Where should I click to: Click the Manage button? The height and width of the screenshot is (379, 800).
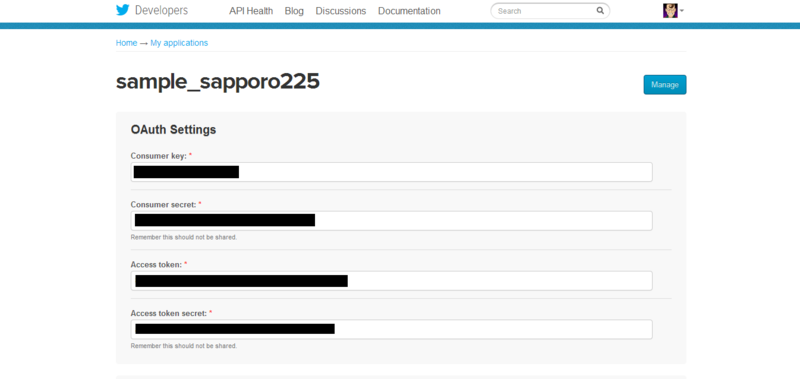coord(665,85)
